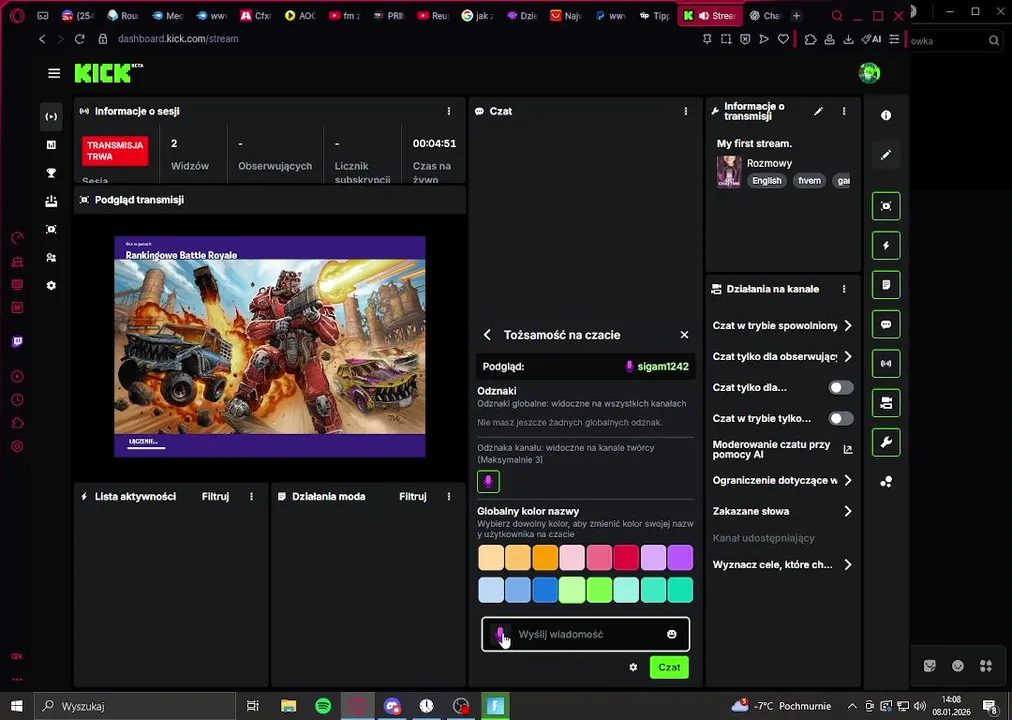Click the info icon in right toolbar
Viewport: 1012px width, 720px height.
(x=886, y=115)
